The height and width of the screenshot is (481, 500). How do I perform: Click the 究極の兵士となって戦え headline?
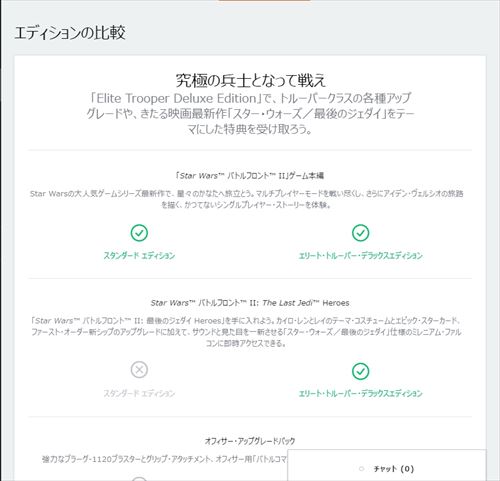click(x=250, y=80)
